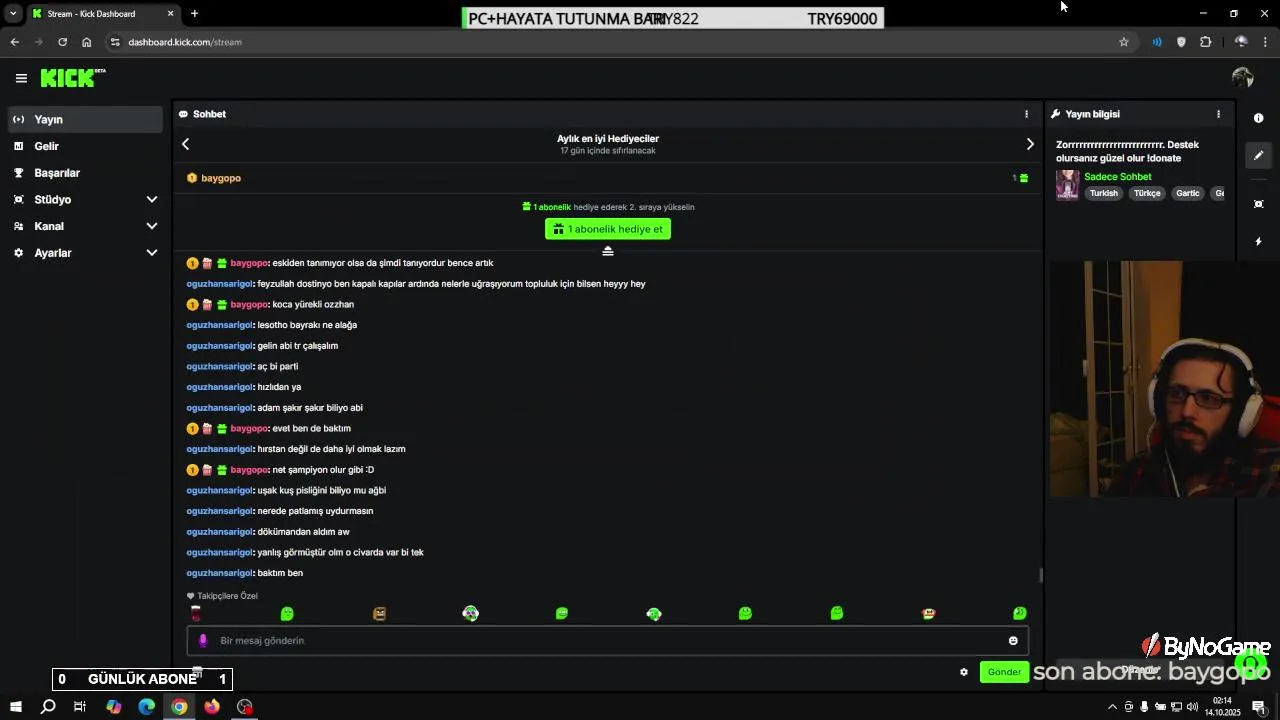Click the Gartic tag chip
Screen dimensions: 1280x720
pyautogui.click(x=1187, y=193)
